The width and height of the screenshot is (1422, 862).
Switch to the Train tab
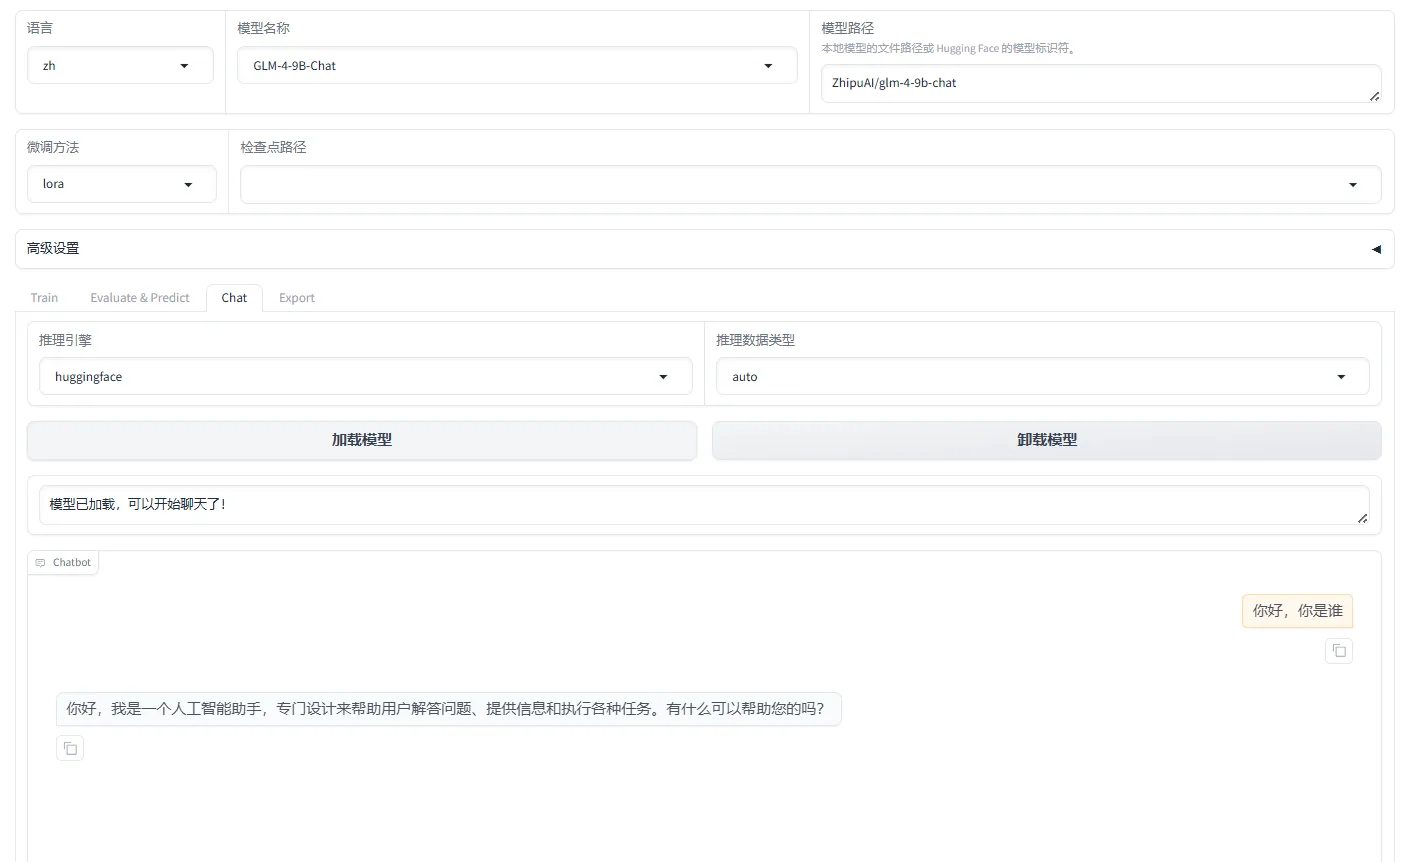(x=44, y=298)
